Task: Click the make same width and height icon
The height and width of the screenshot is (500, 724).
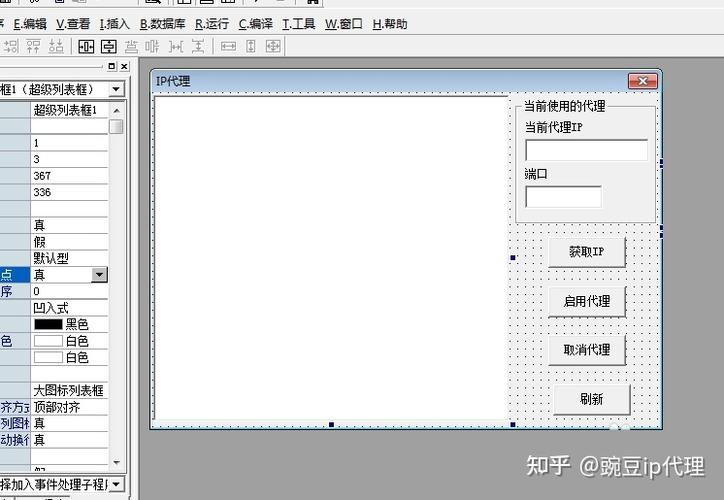Action: click(273, 46)
